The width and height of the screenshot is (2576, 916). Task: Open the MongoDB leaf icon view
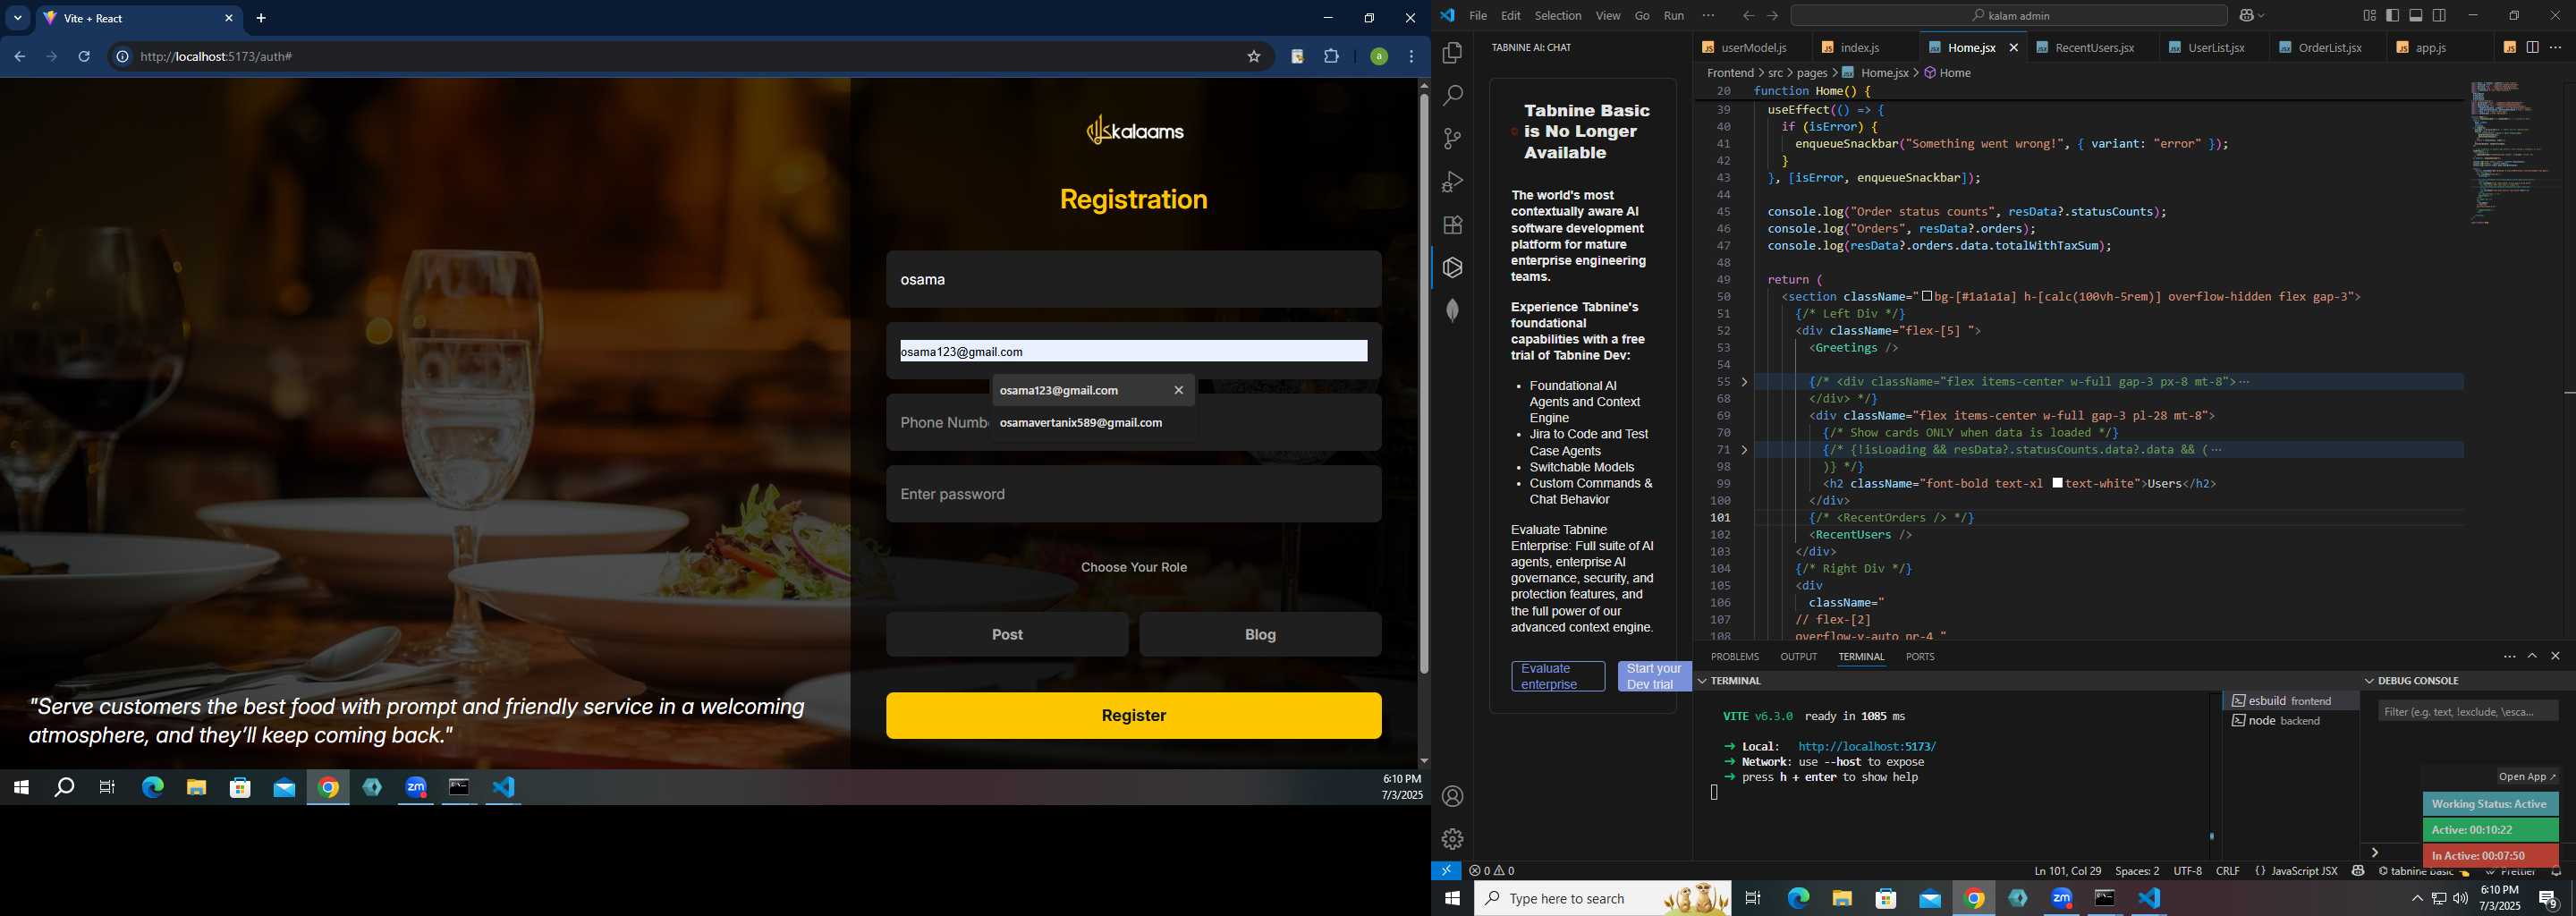click(1452, 311)
